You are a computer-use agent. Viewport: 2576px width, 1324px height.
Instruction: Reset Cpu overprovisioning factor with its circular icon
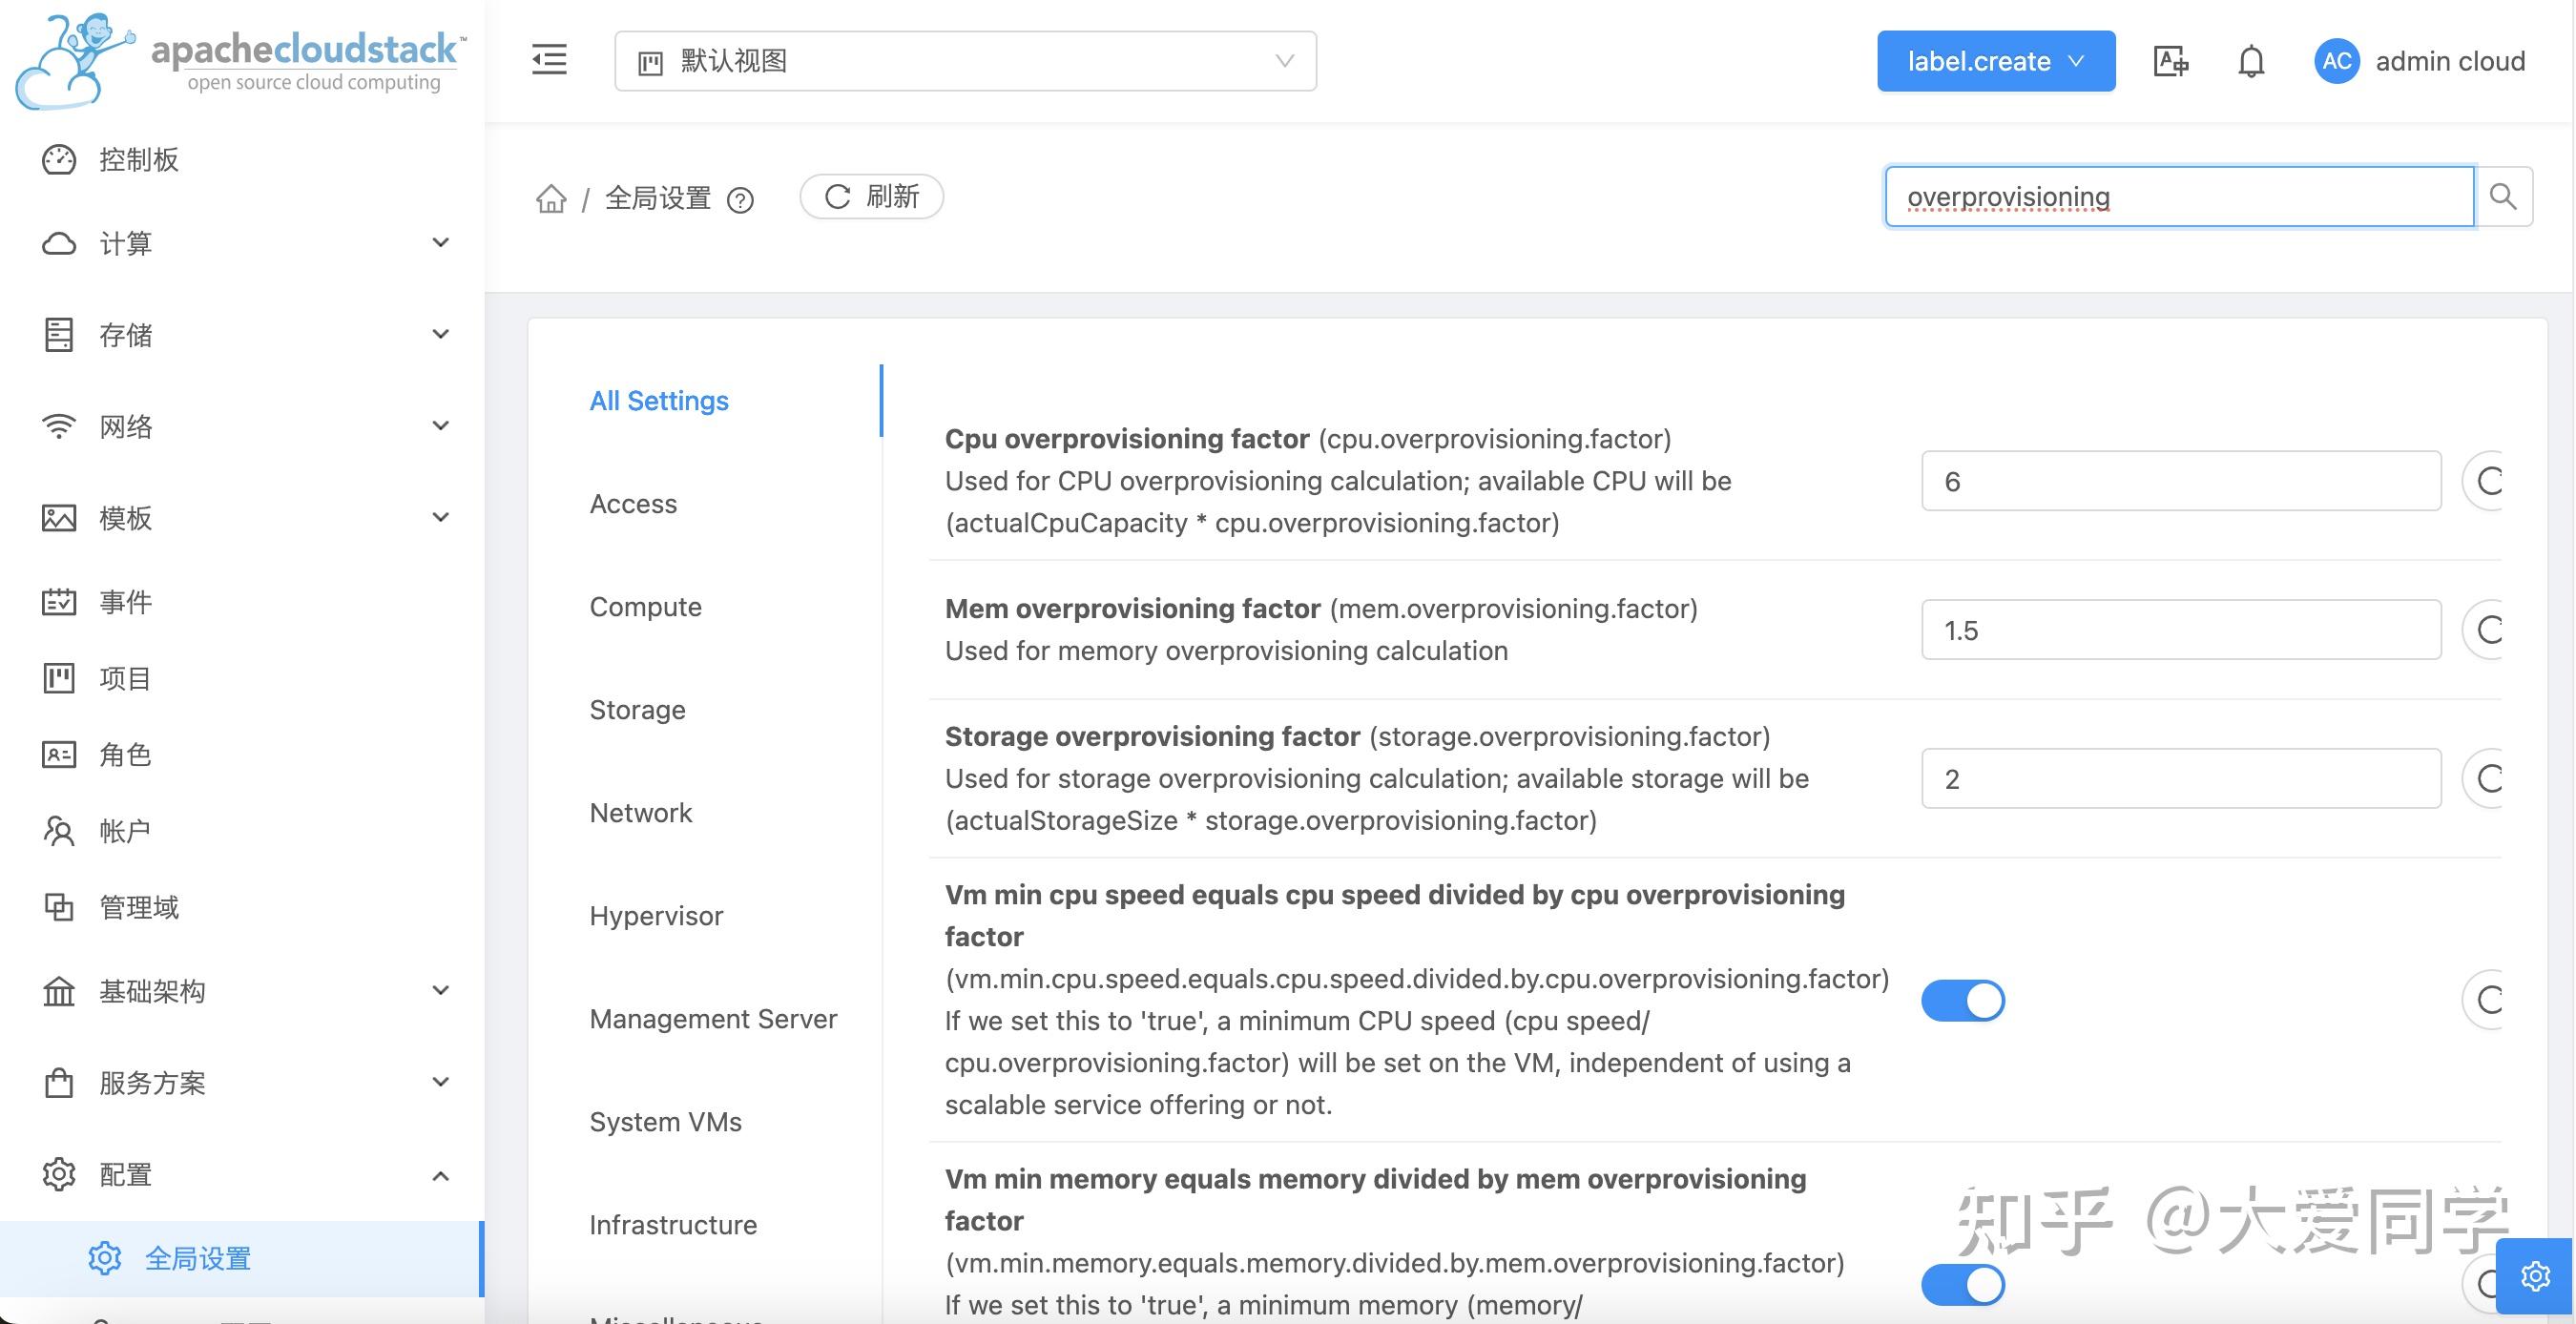(2489, 481)
